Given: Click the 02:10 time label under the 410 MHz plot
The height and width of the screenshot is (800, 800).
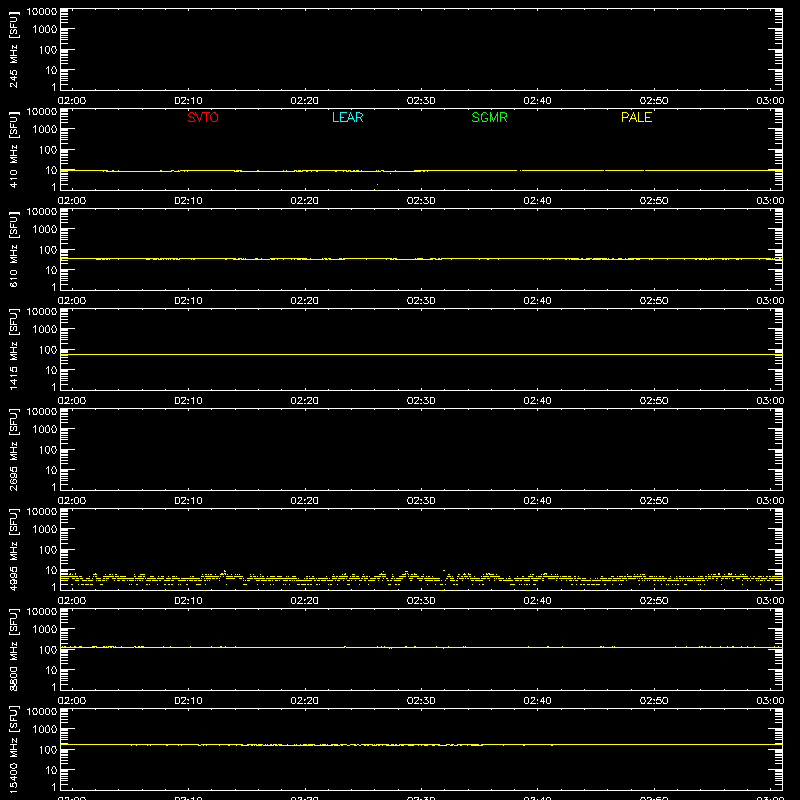Looking at the screenshot, I should tap(188, 201).
